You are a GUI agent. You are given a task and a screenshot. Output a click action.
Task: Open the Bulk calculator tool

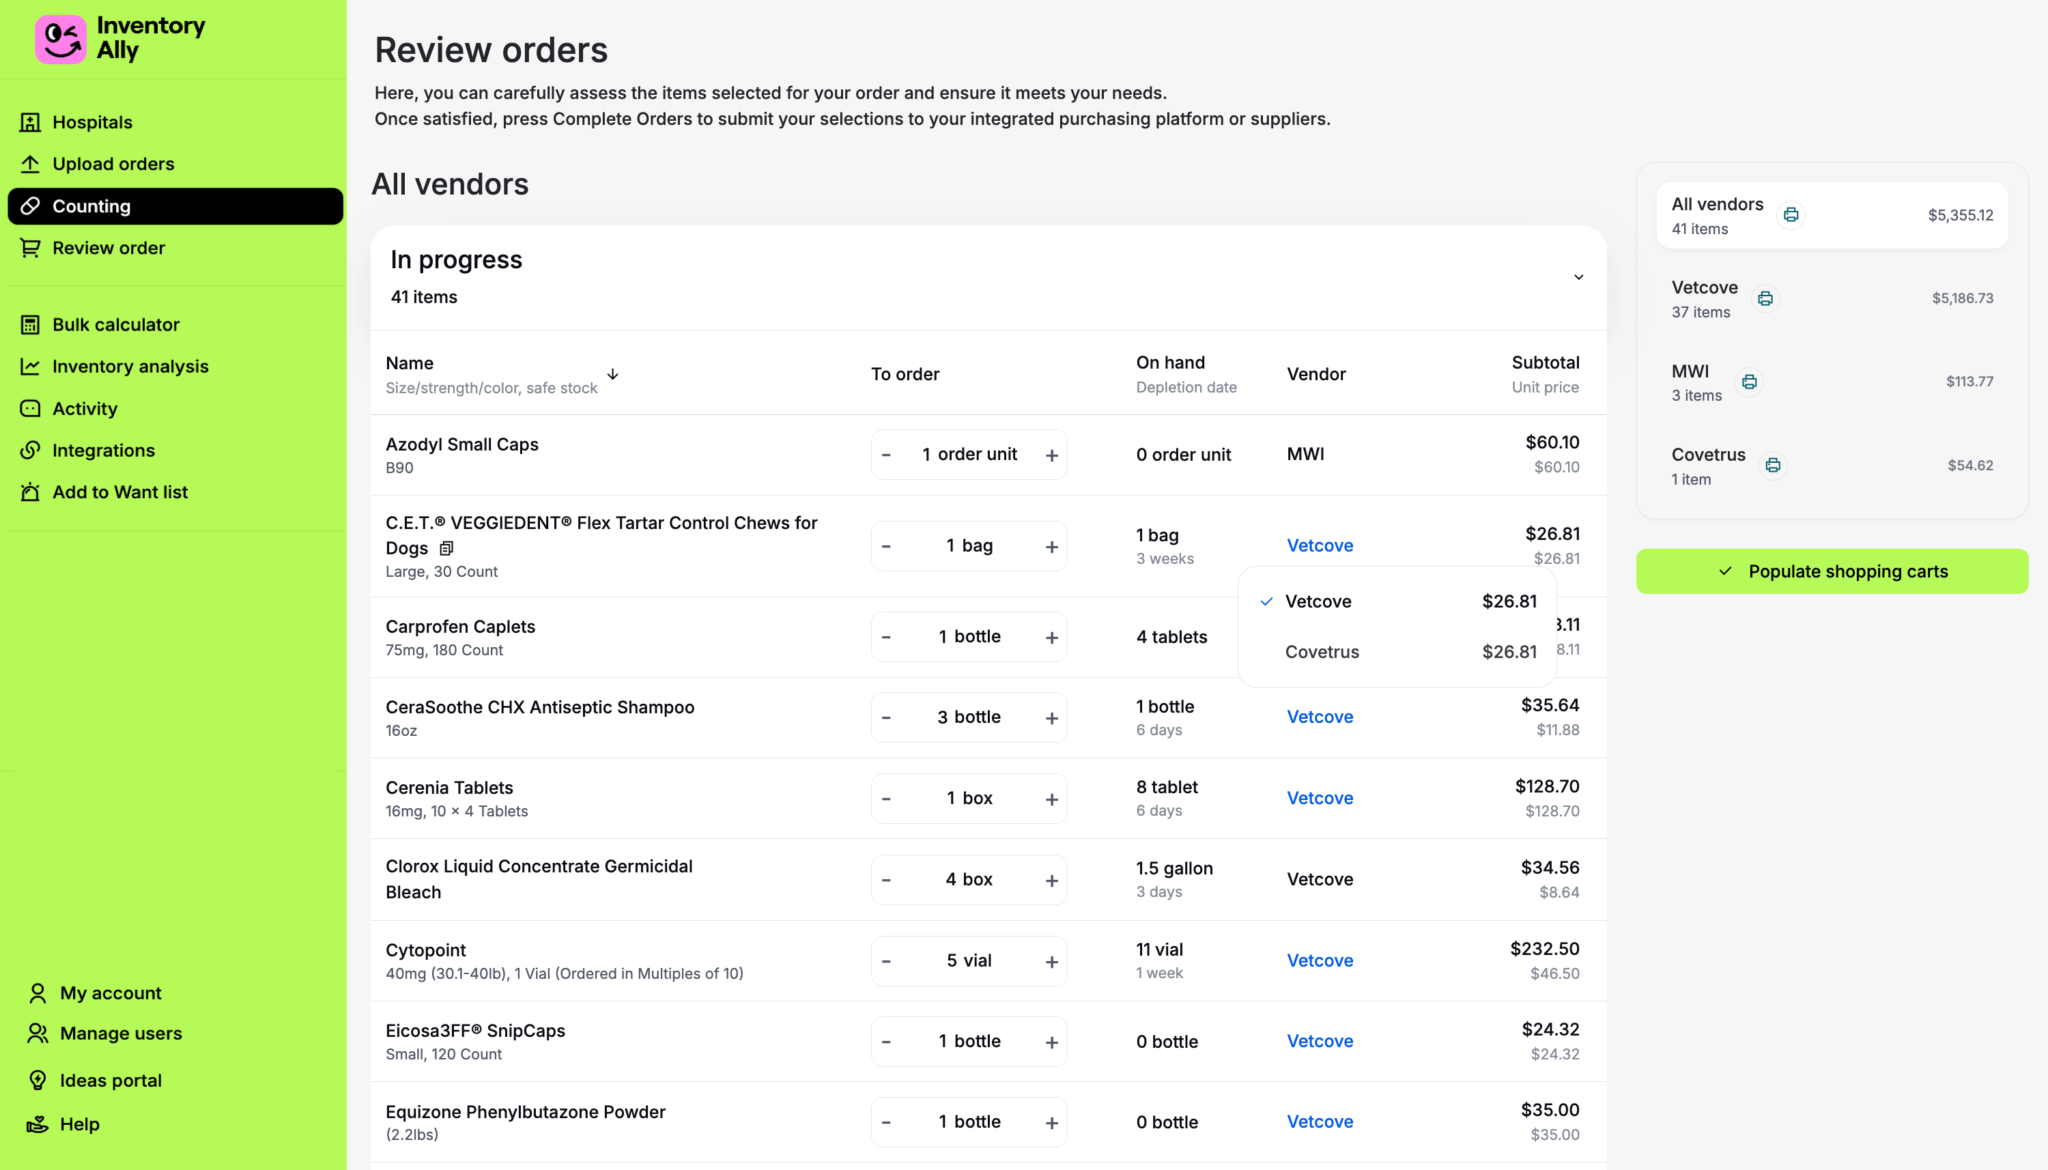click(115, 324)
